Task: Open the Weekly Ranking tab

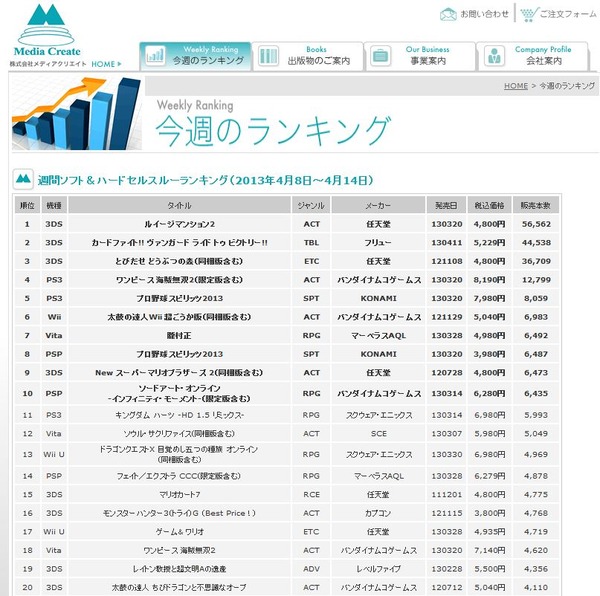Action: click(x=195, y=56)
